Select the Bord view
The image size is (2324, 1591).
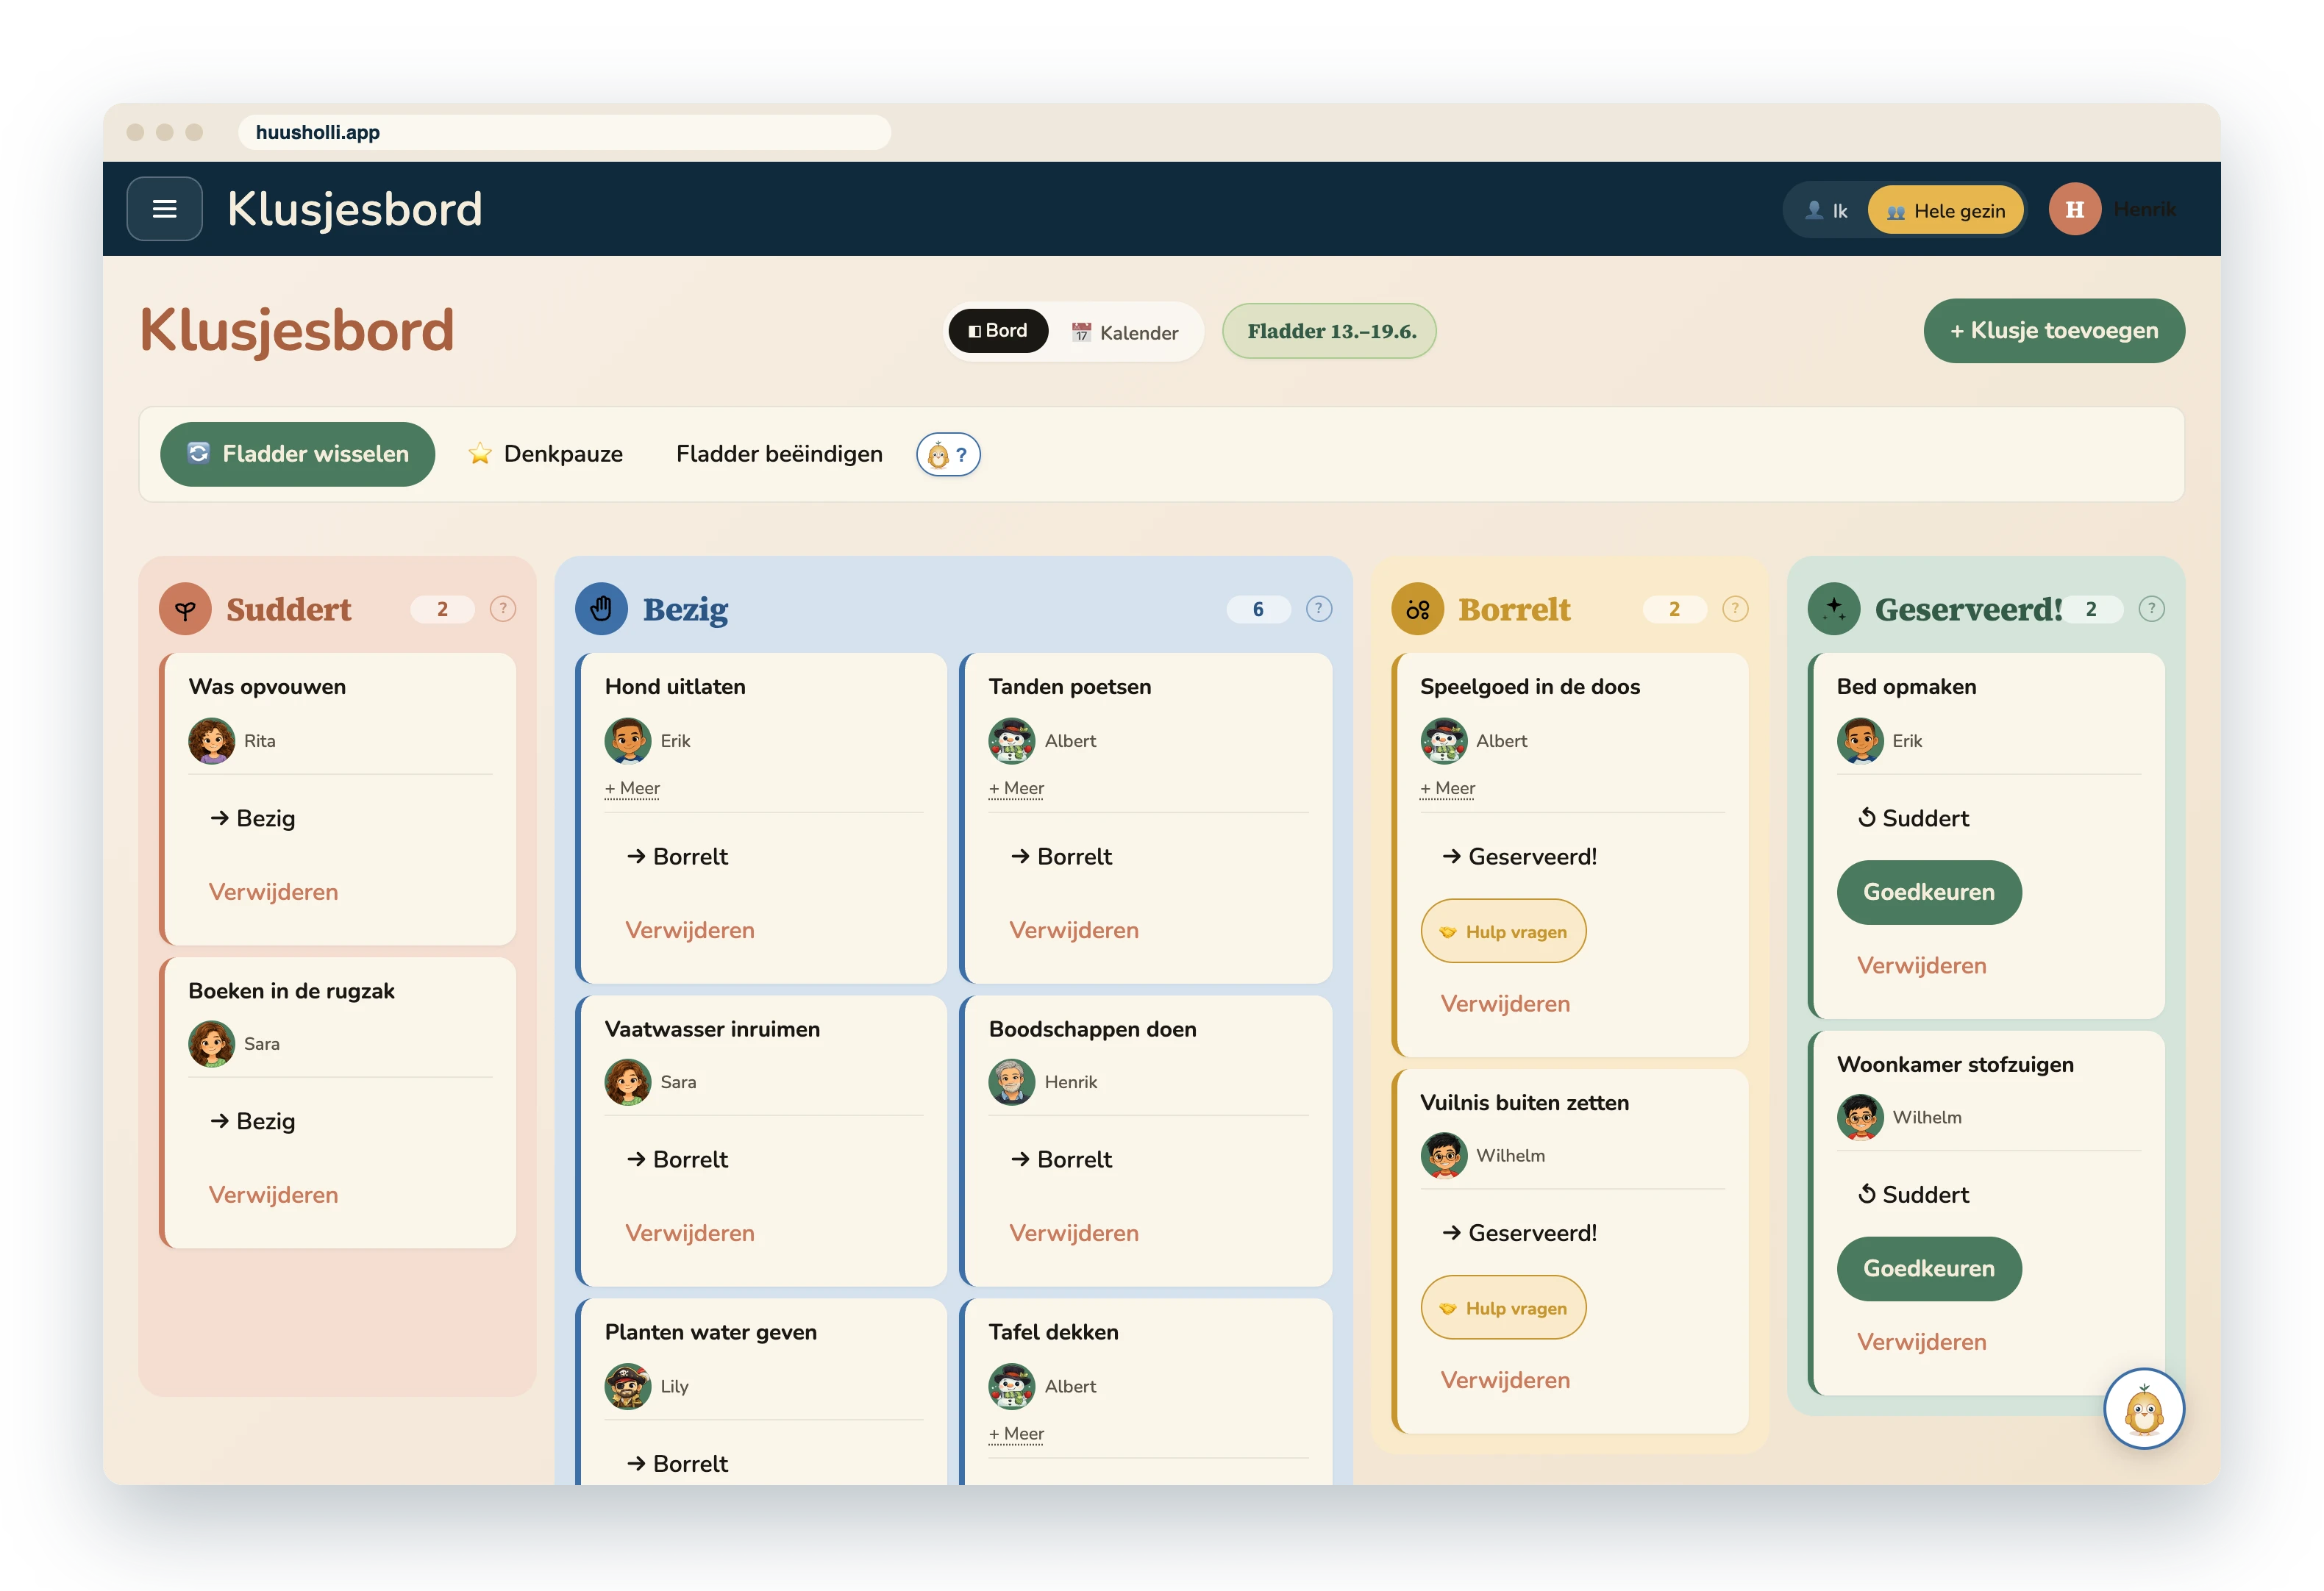tap(998, 331)
